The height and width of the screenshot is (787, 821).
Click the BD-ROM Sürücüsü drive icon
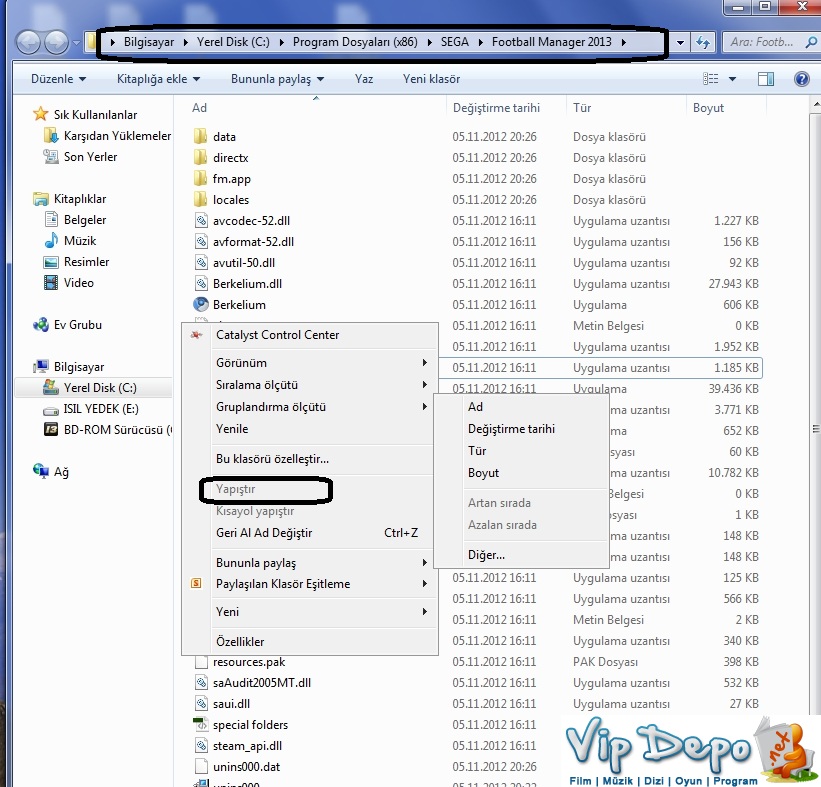click(x=51, y=430)
